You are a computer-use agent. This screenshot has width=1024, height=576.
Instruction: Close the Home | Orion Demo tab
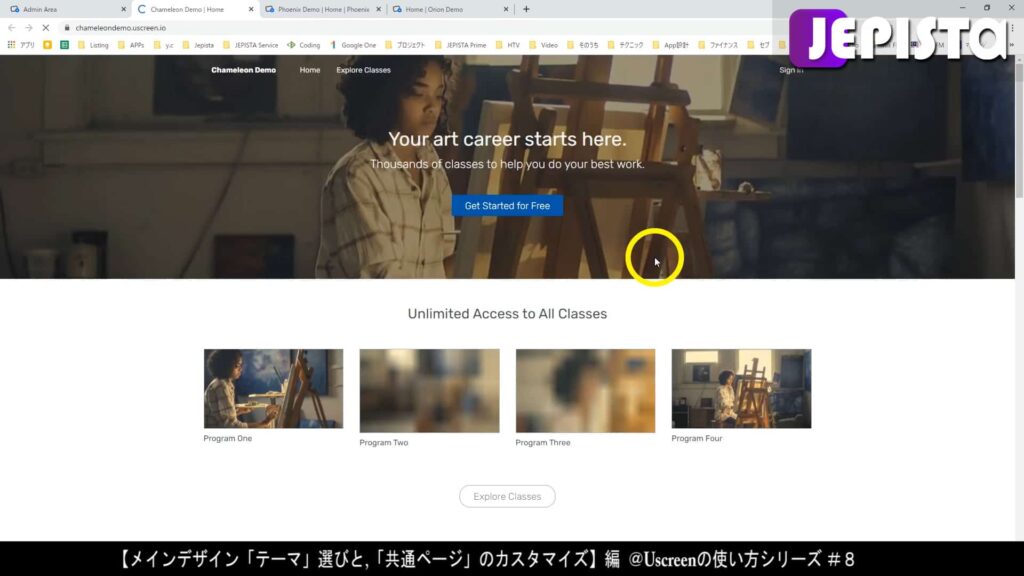506,9
